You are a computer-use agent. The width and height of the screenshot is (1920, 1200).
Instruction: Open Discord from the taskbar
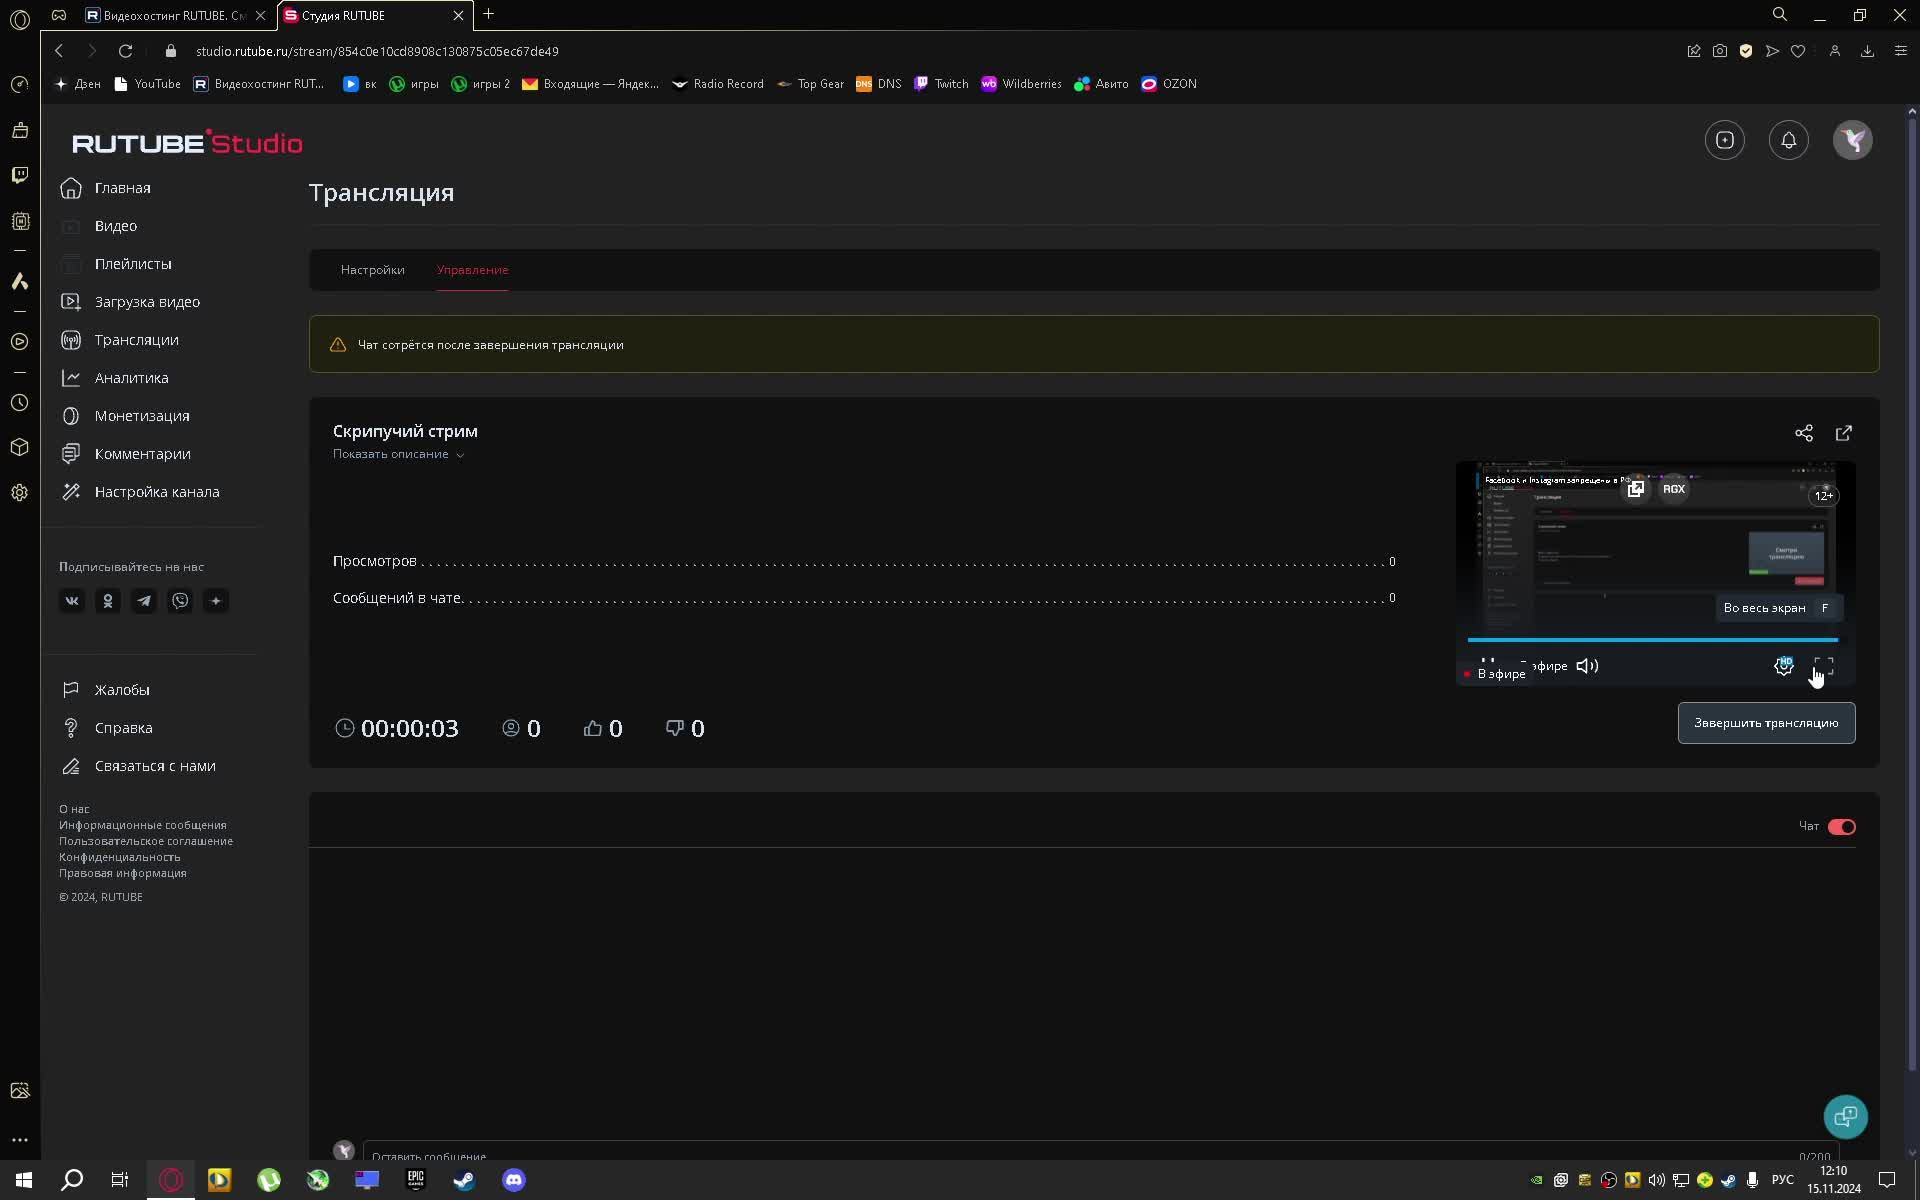513,1180
